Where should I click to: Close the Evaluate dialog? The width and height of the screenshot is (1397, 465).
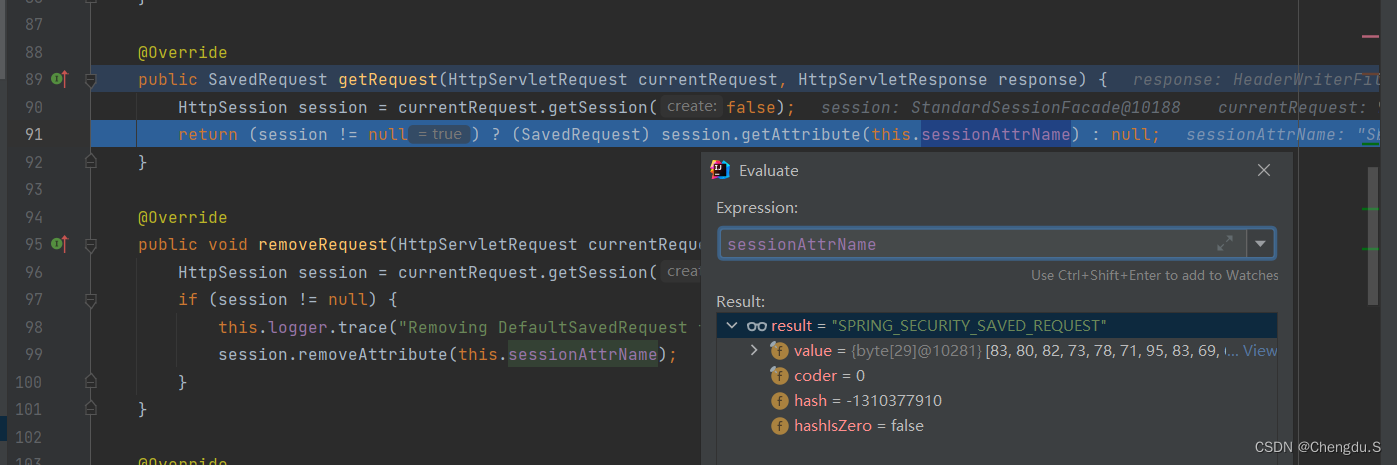coord(1264,170)
